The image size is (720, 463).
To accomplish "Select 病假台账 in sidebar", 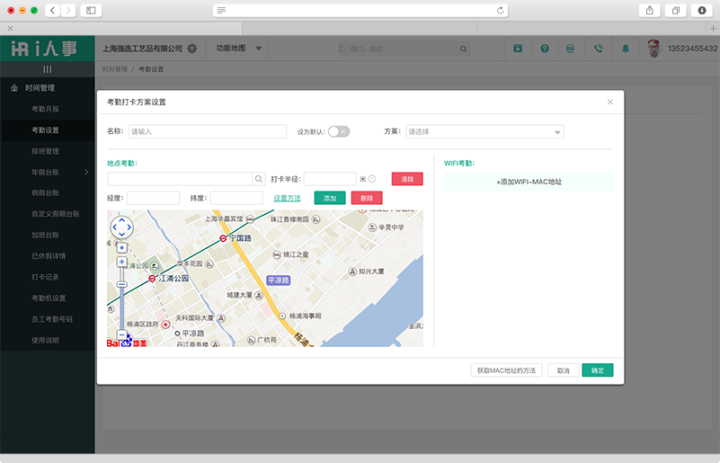I will 45,193.
